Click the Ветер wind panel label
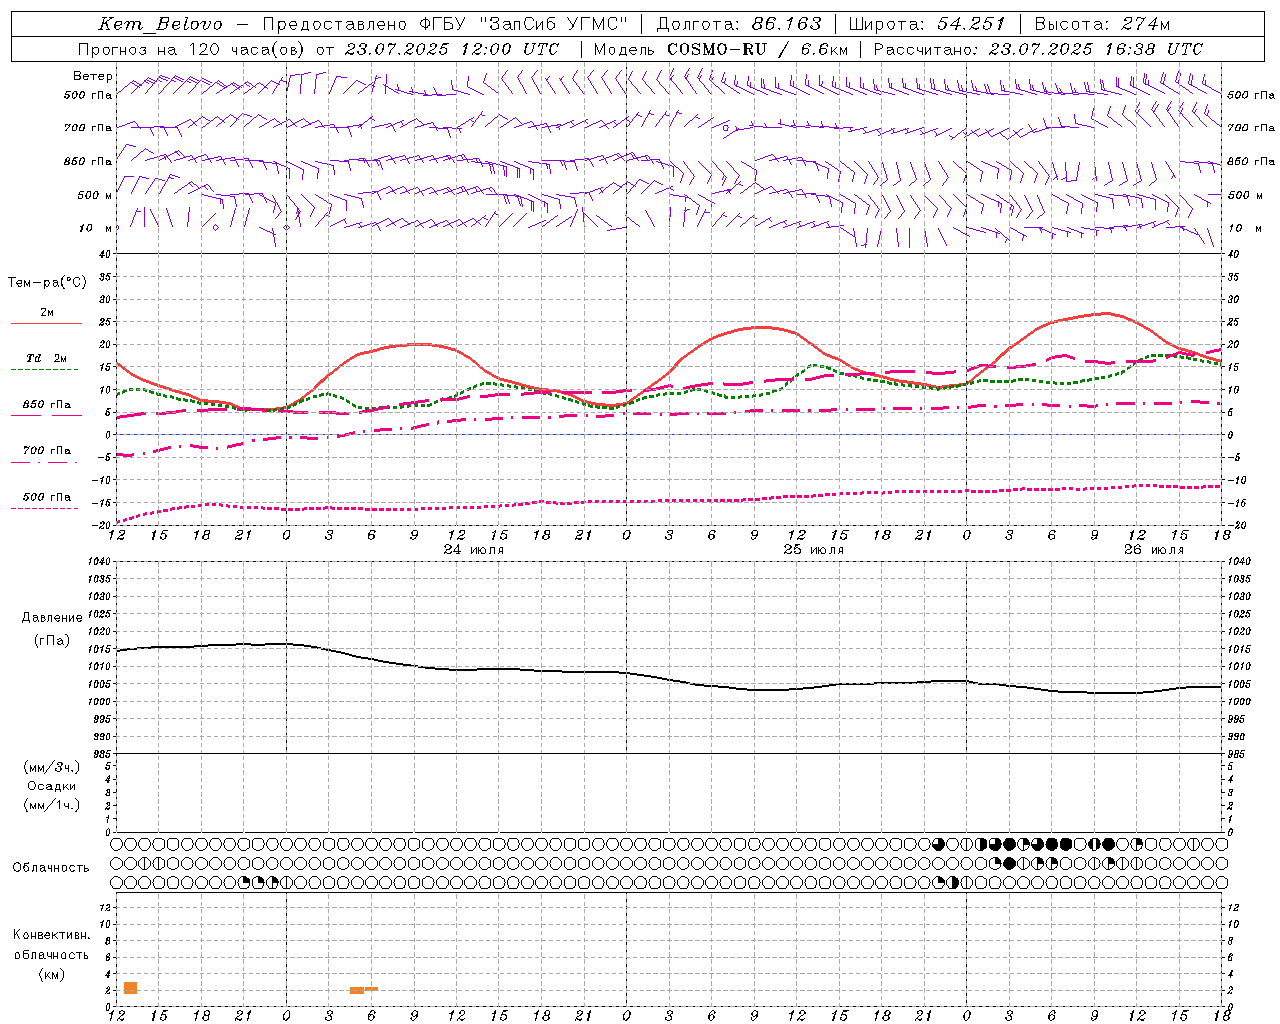Image resolution: width=1280 pixels, height=1024 pixels. coord(93,76)
